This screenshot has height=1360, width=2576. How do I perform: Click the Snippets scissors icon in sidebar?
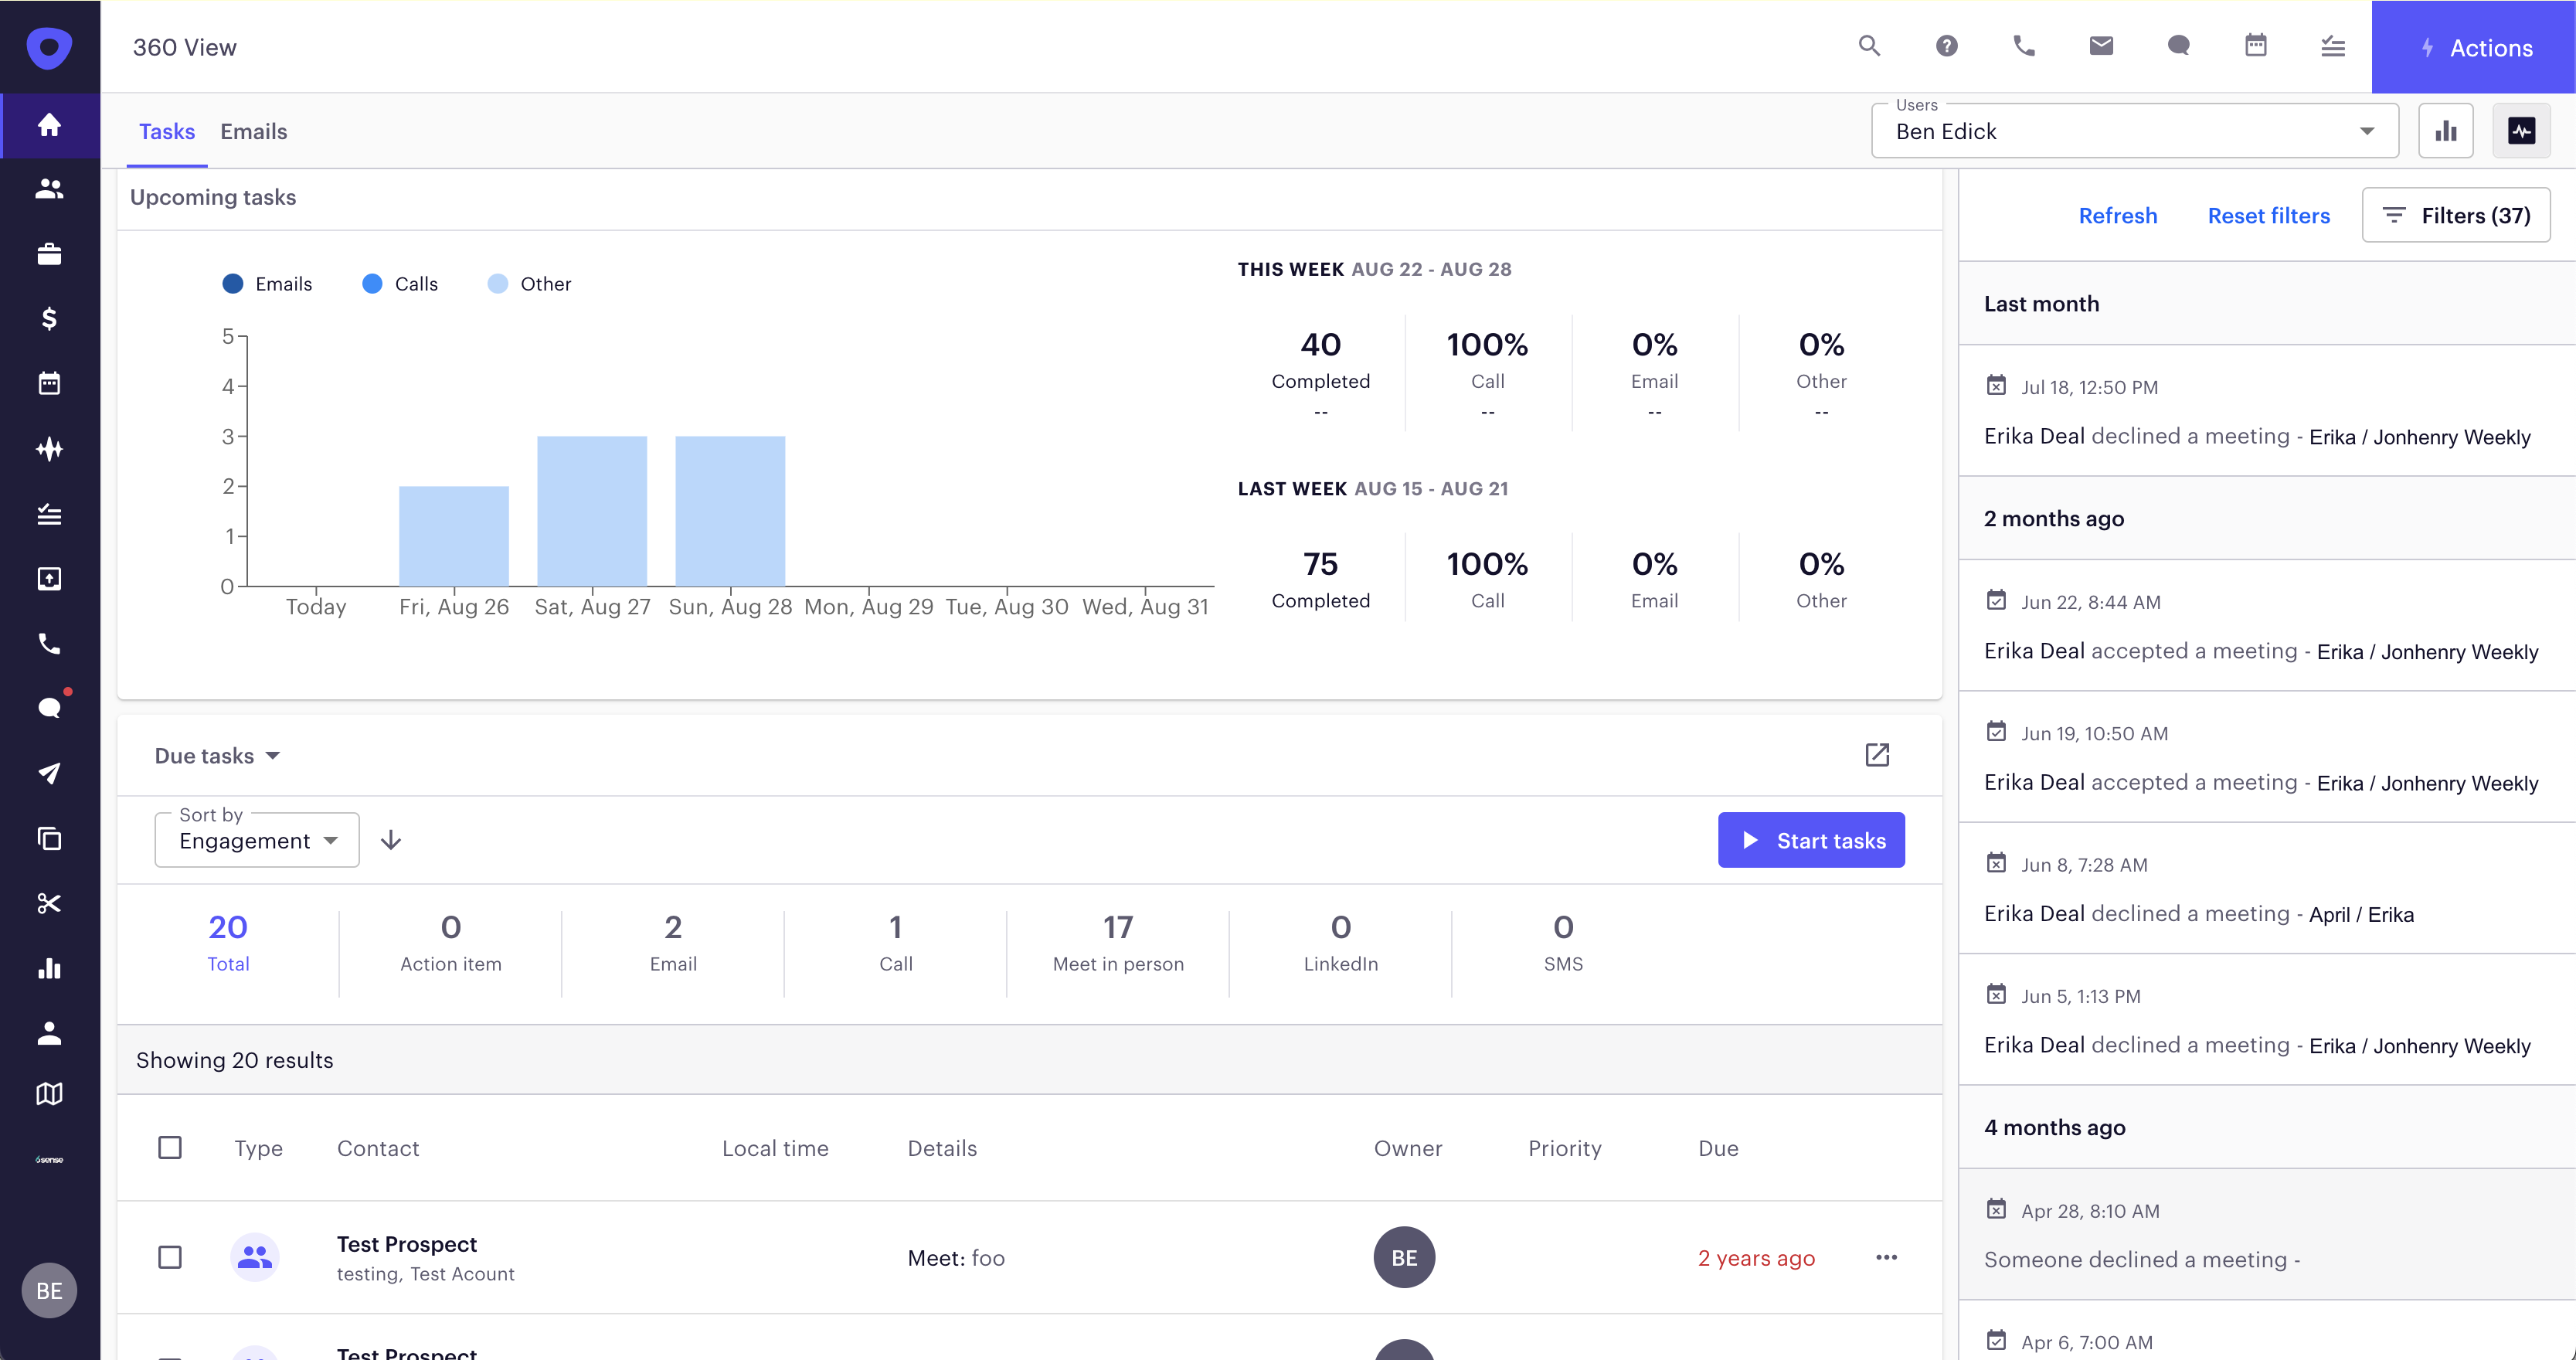[x=49, y=903]
